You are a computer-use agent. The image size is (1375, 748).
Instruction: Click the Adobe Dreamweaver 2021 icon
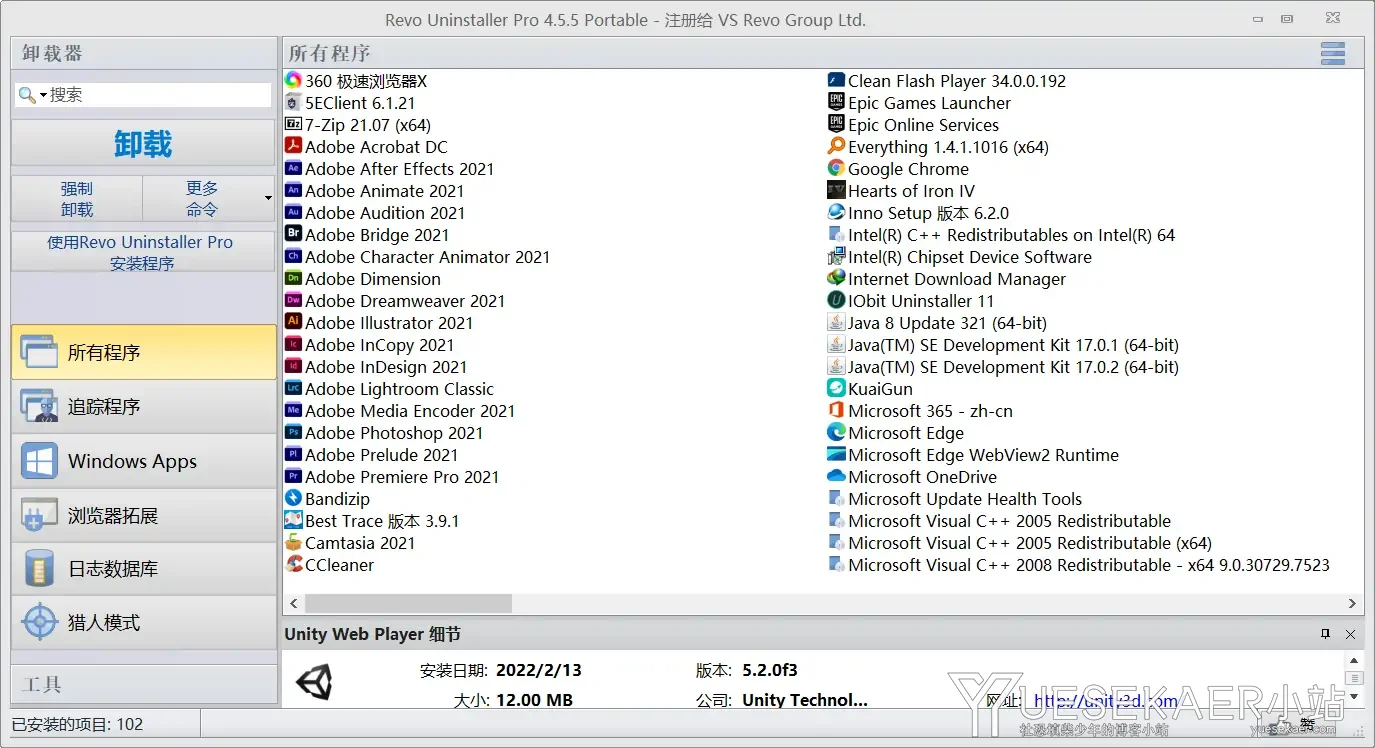(x=293, y=300)
